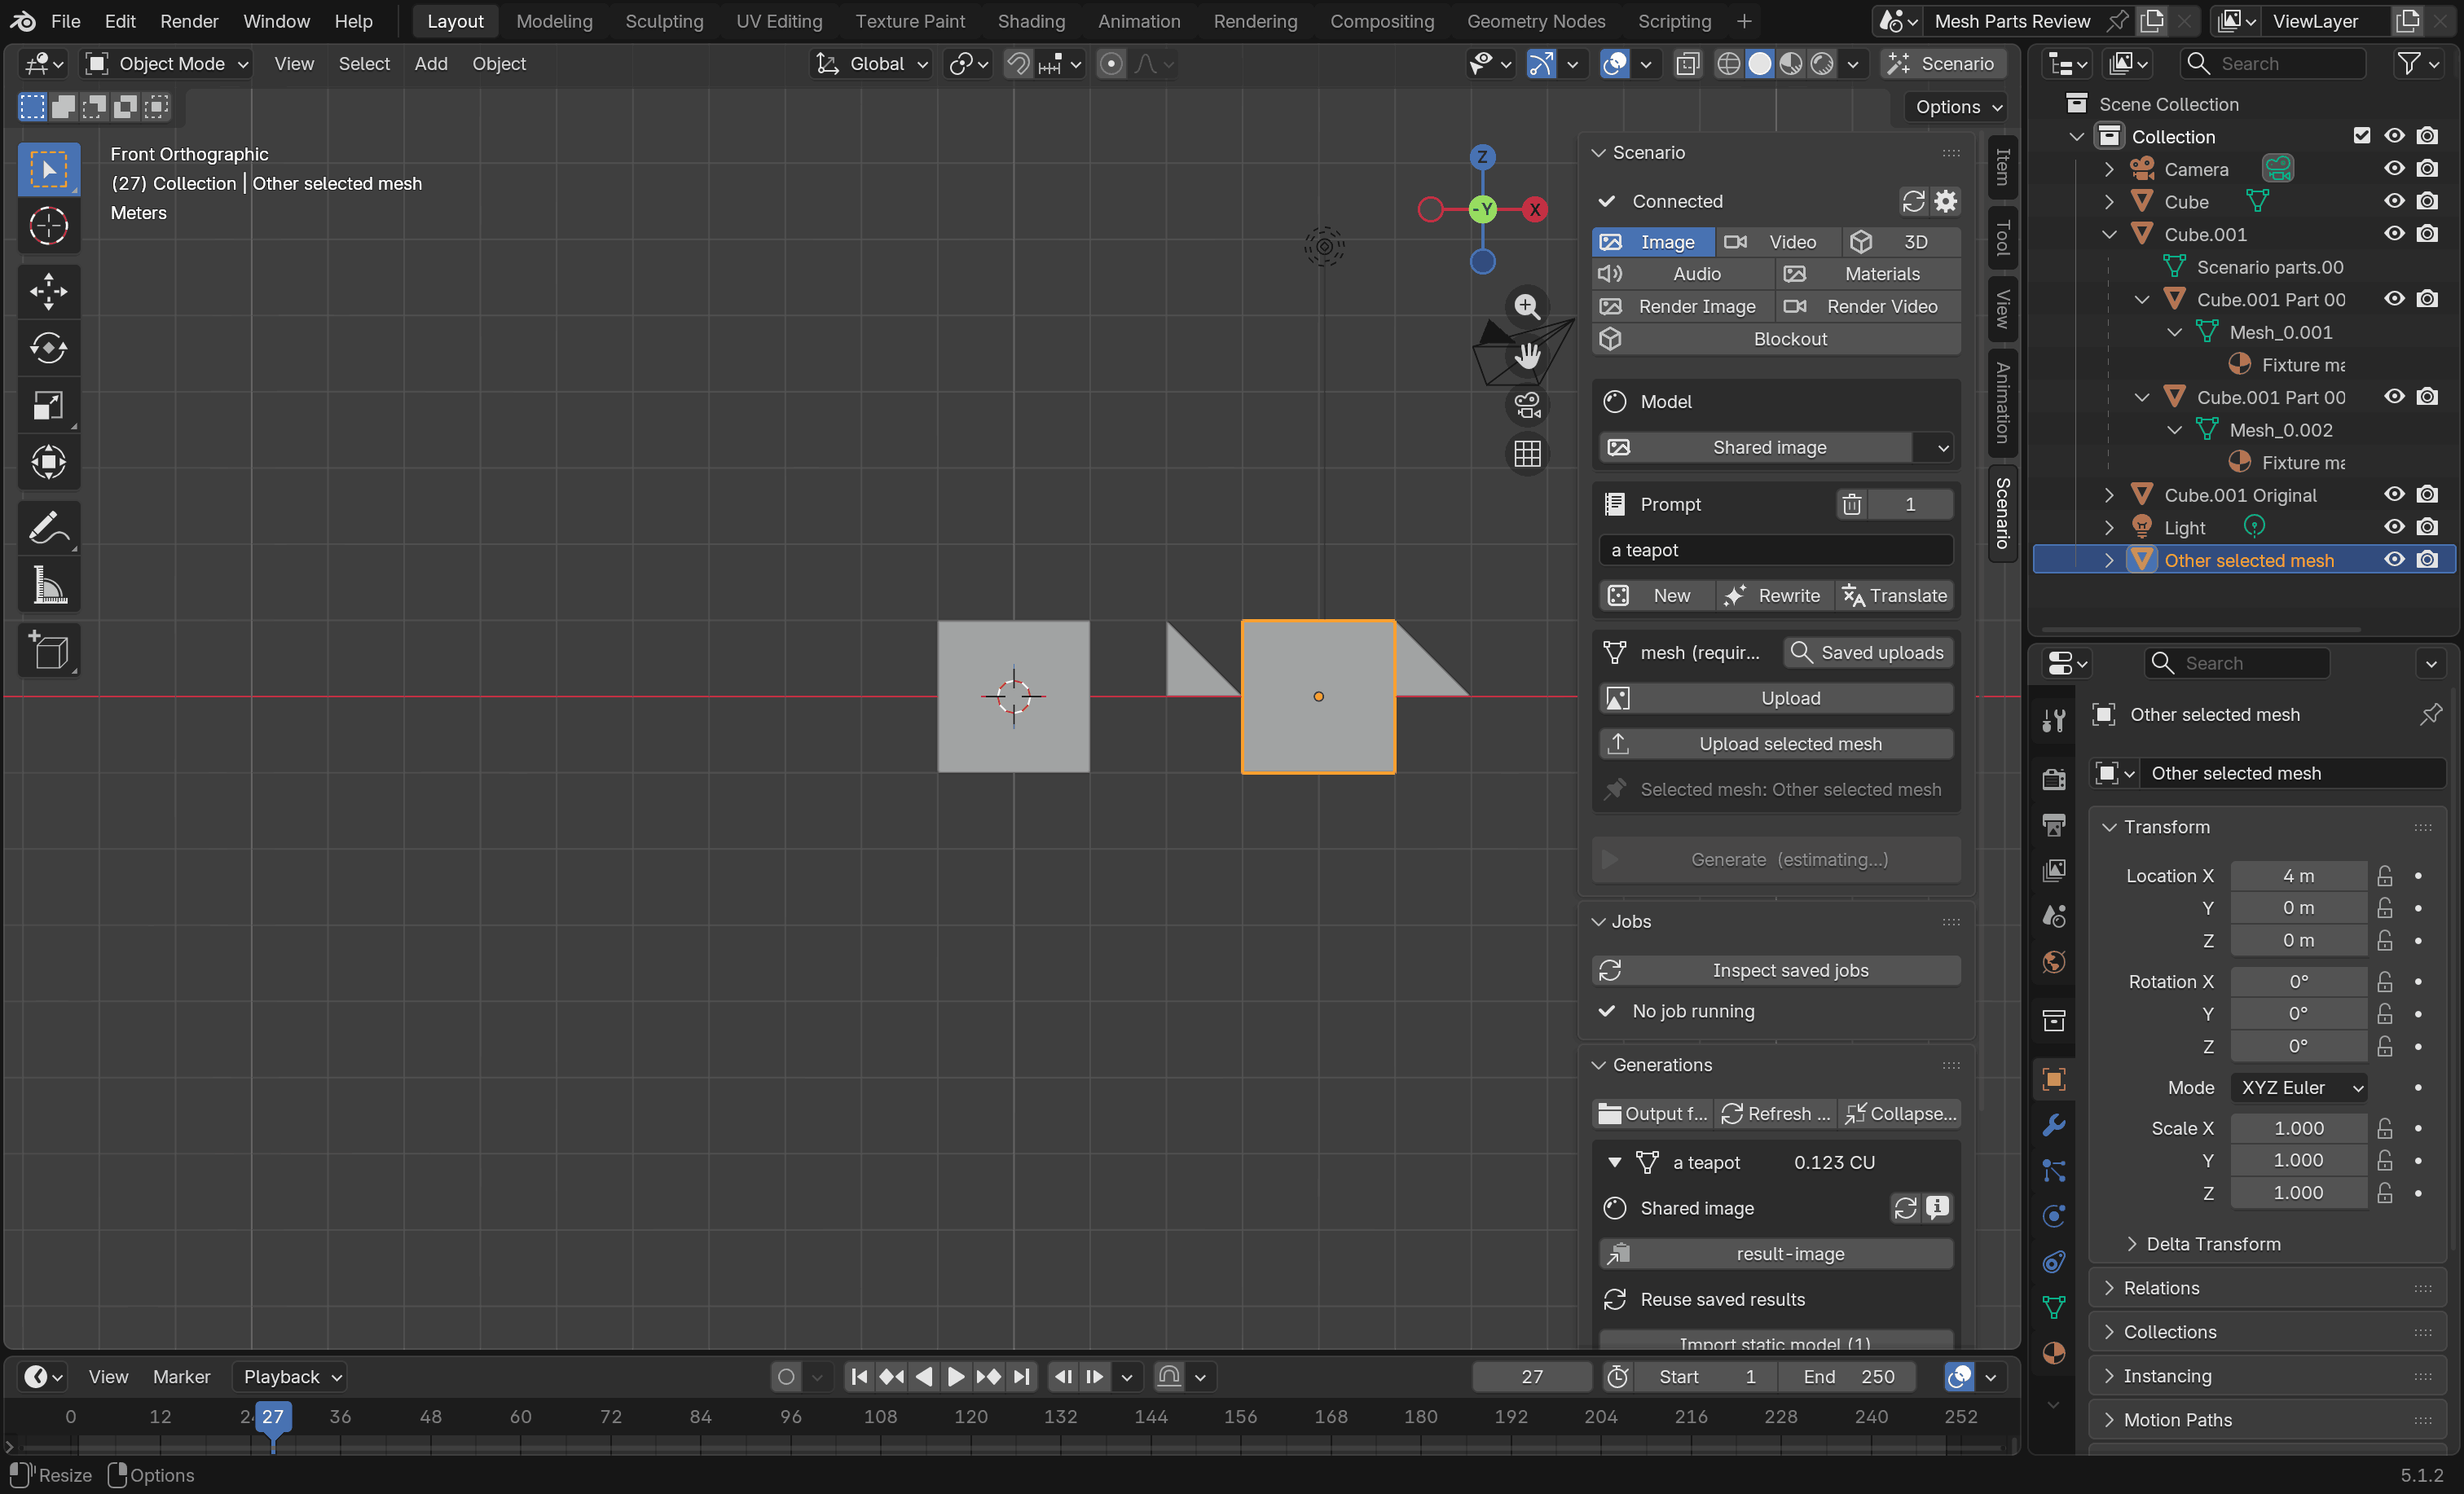Click the viewport zoom magnifier icon

tap(1527, 306)
